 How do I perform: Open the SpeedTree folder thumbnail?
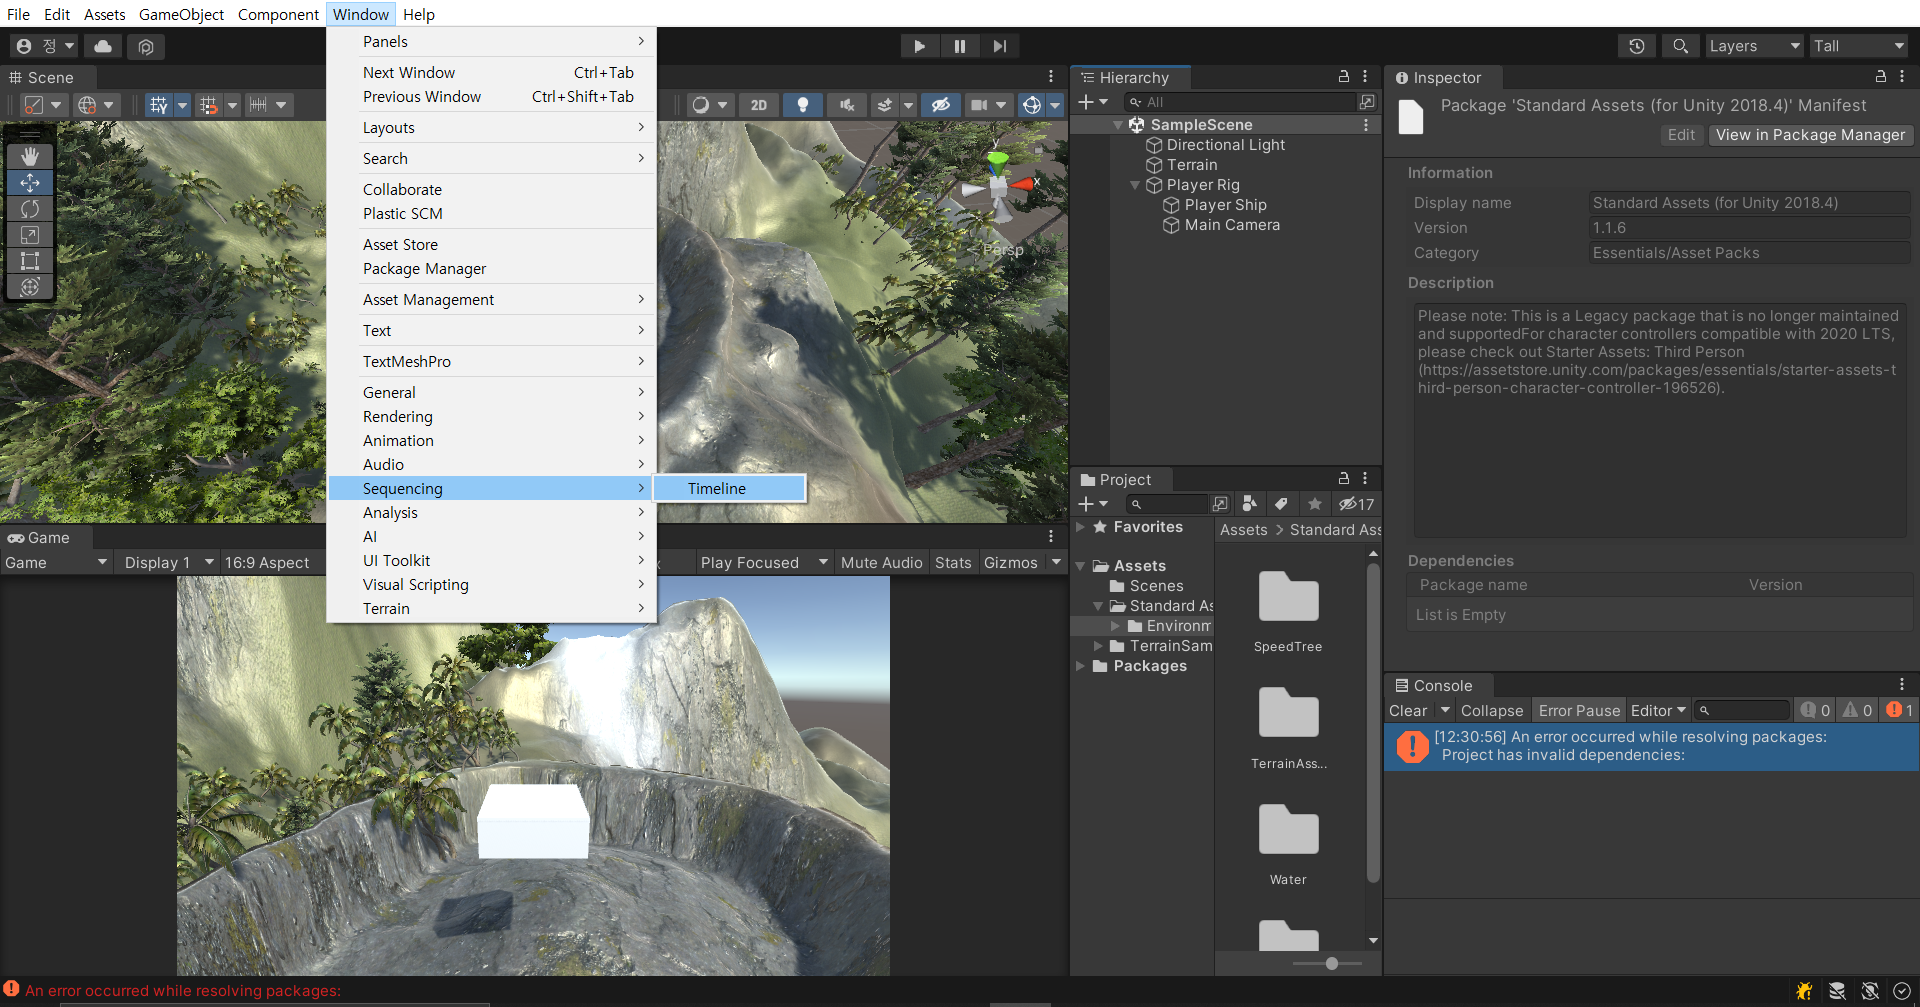[x=1288, y=598]
